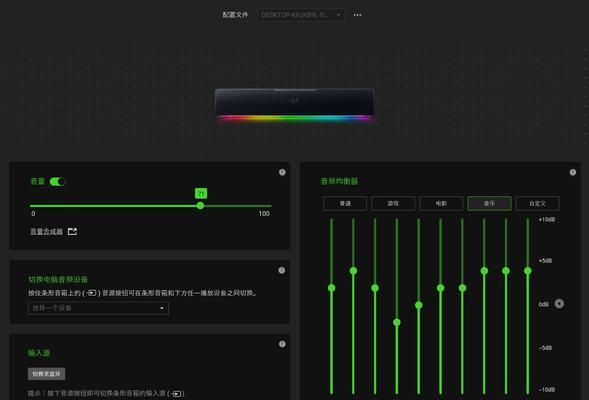Open the 选择一个设备 device dropdown
Viewport: 589px width, 400px height.
tap(98, 308)
